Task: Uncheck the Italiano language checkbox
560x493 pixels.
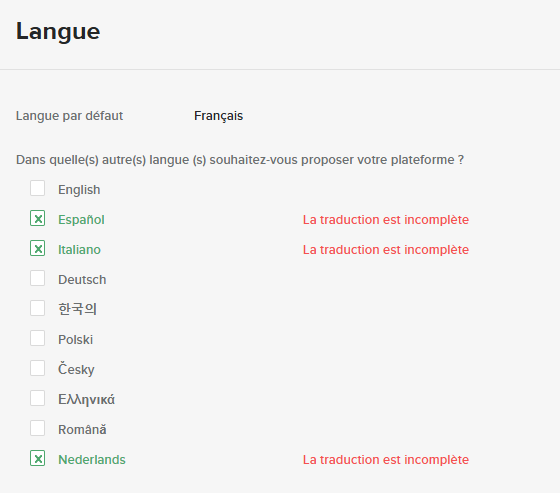Action: pos(38,248)
